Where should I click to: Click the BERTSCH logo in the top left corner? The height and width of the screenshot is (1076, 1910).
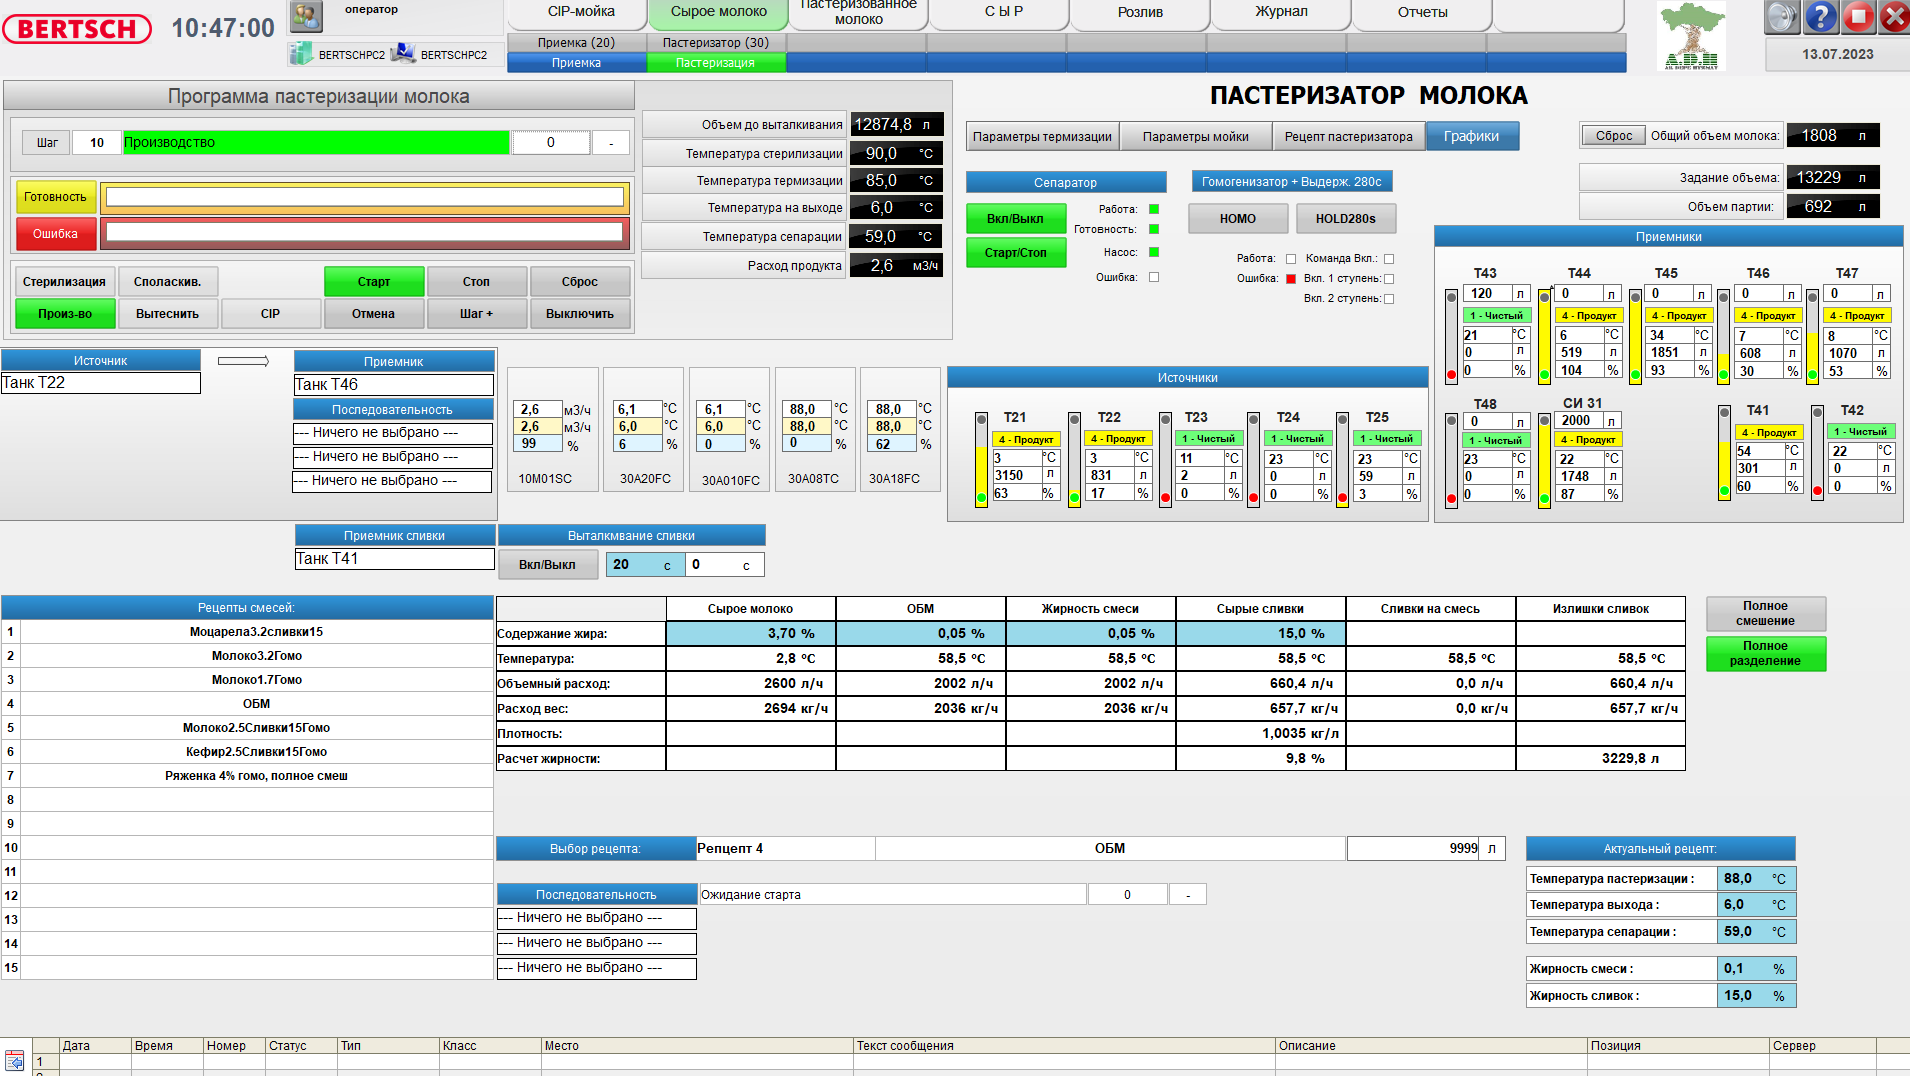coord(75,28)
